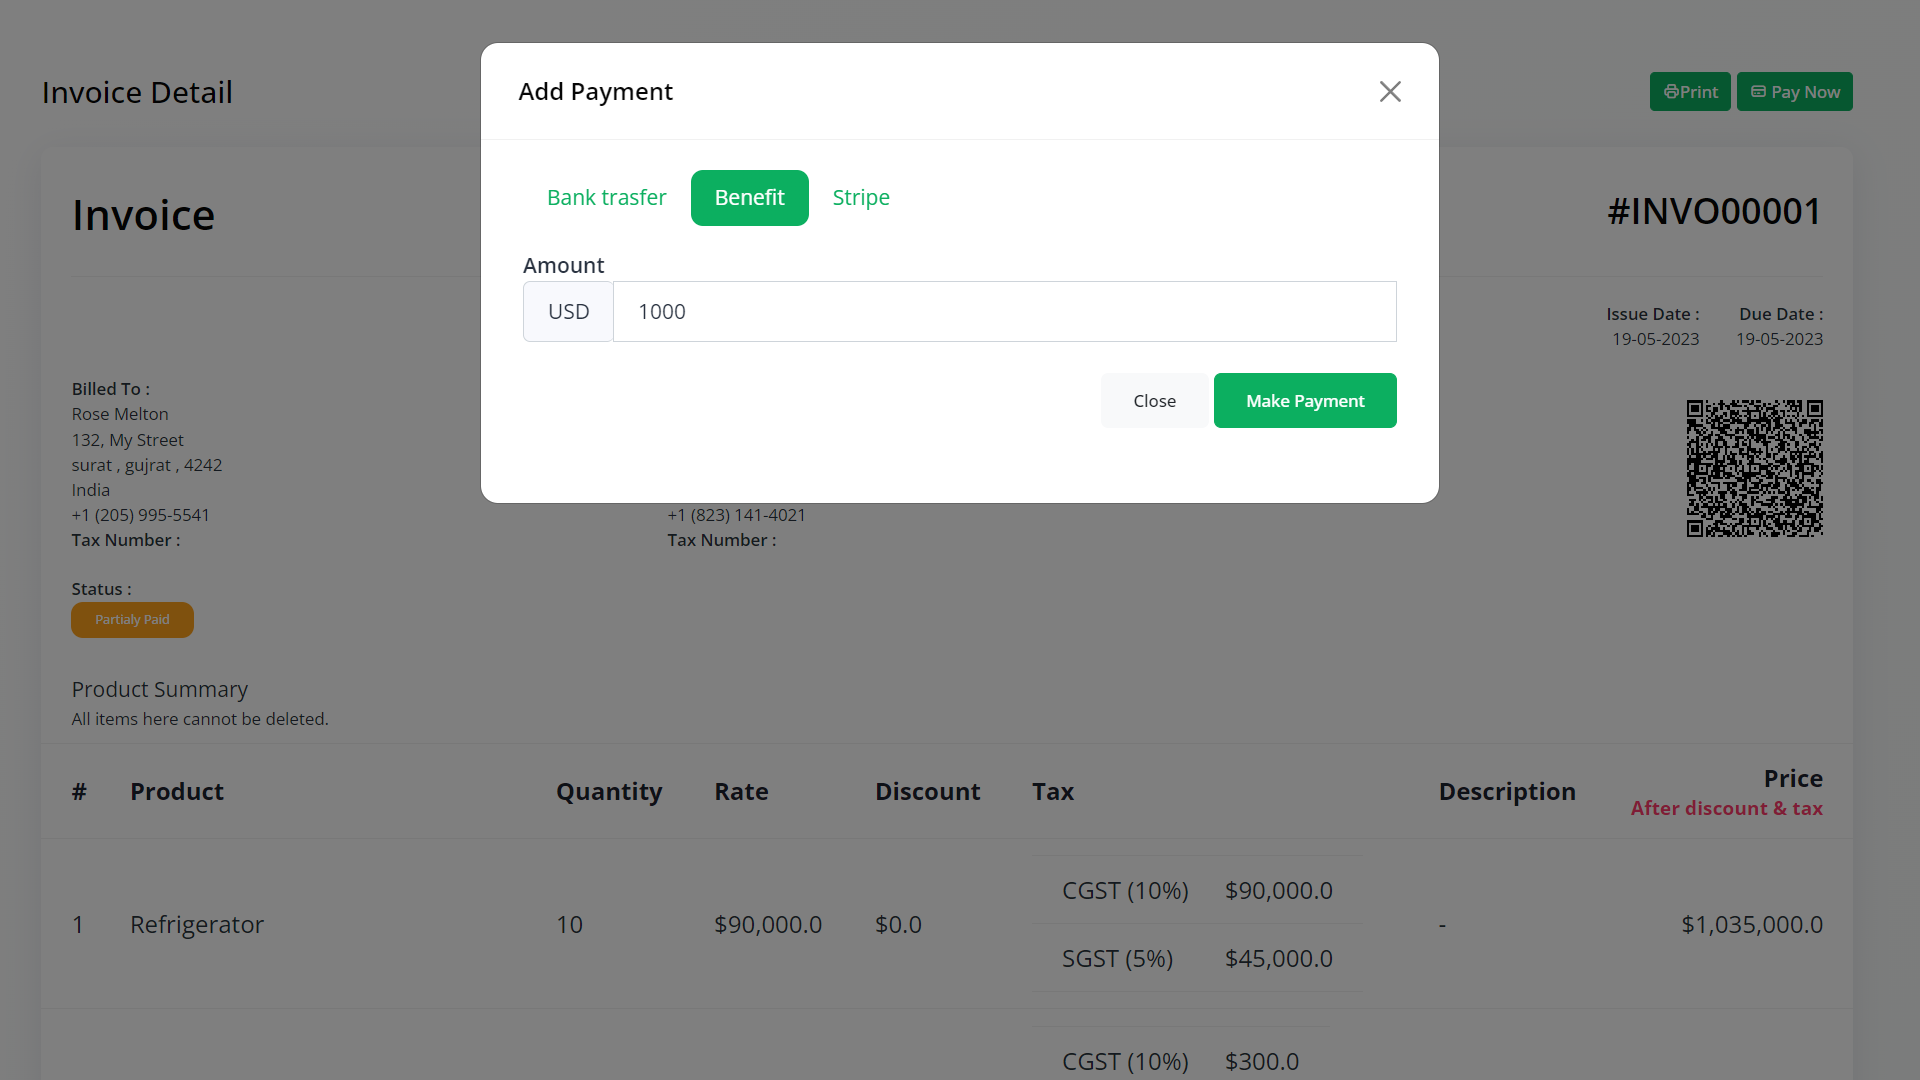Click the Discount column header
The width and height of the screenshot is (1920, 1080).
(x=927, y=792)
